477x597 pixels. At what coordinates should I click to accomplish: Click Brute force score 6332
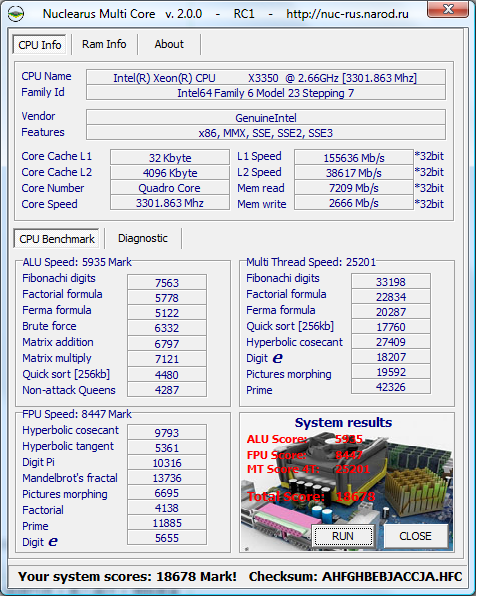point(167,327)
